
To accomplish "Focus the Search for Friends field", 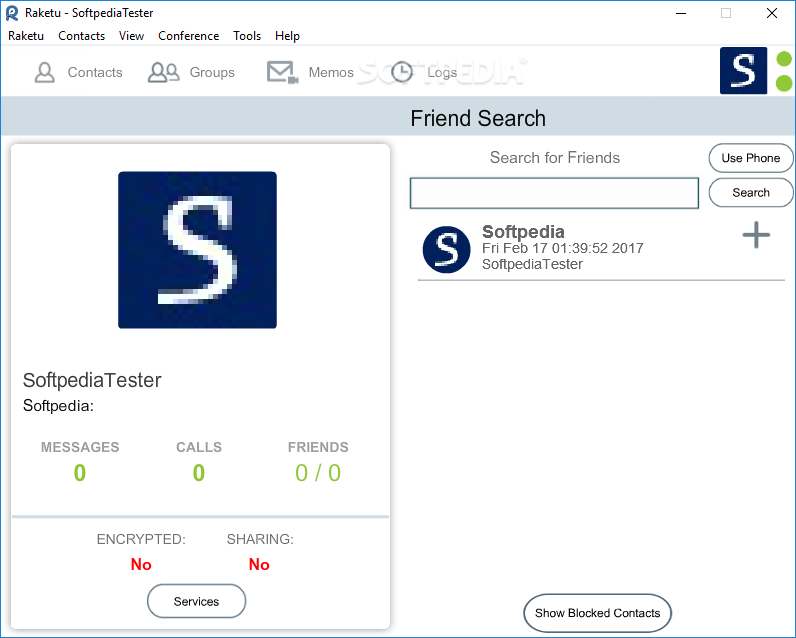I will pos(554,193).
